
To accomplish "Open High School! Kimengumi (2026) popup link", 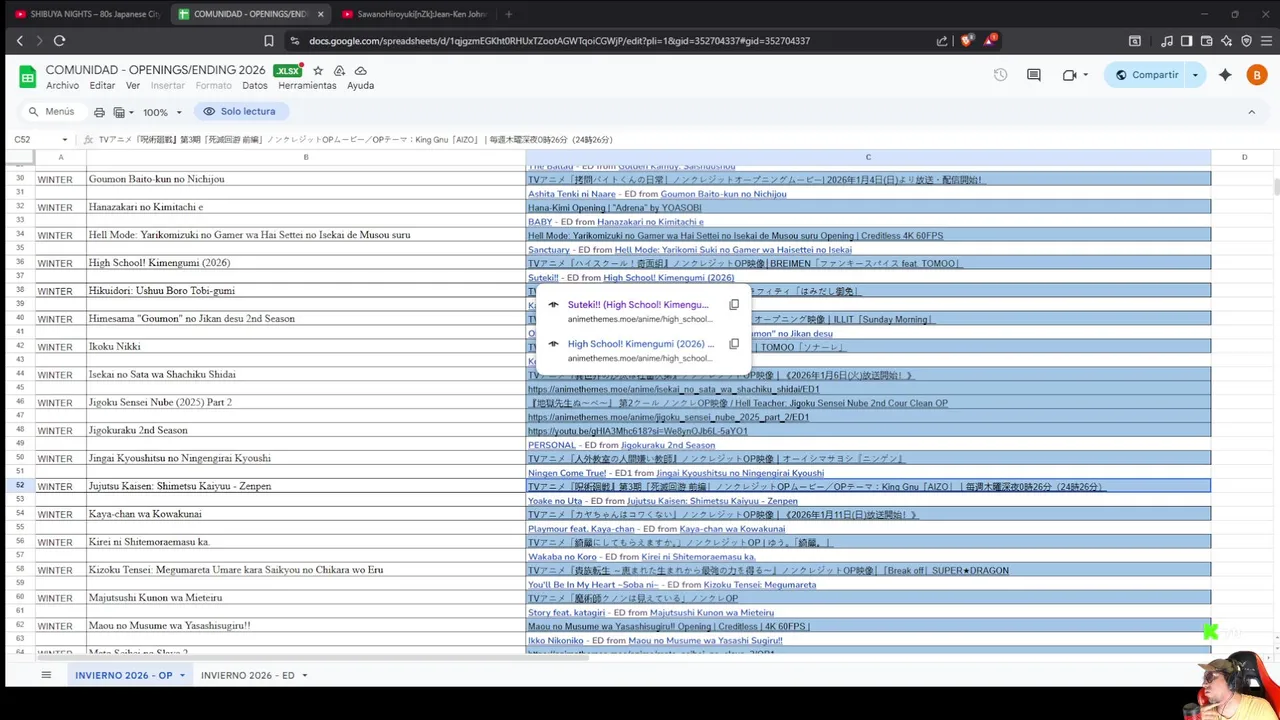I will tap(641, 343).
